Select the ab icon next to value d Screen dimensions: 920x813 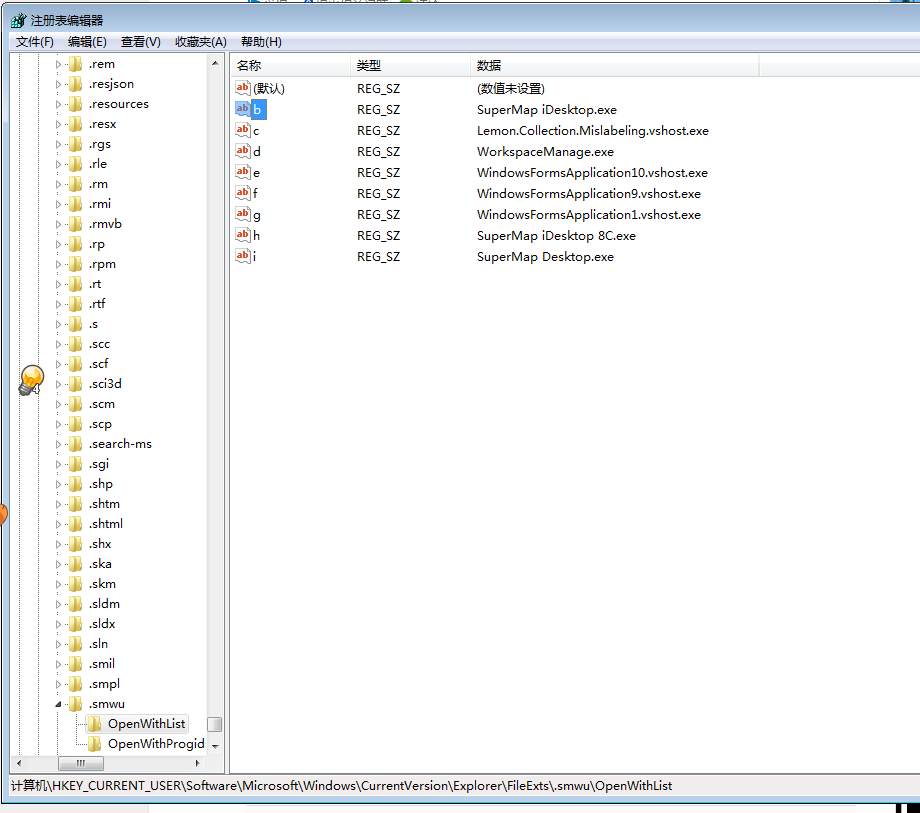(243, 152)
